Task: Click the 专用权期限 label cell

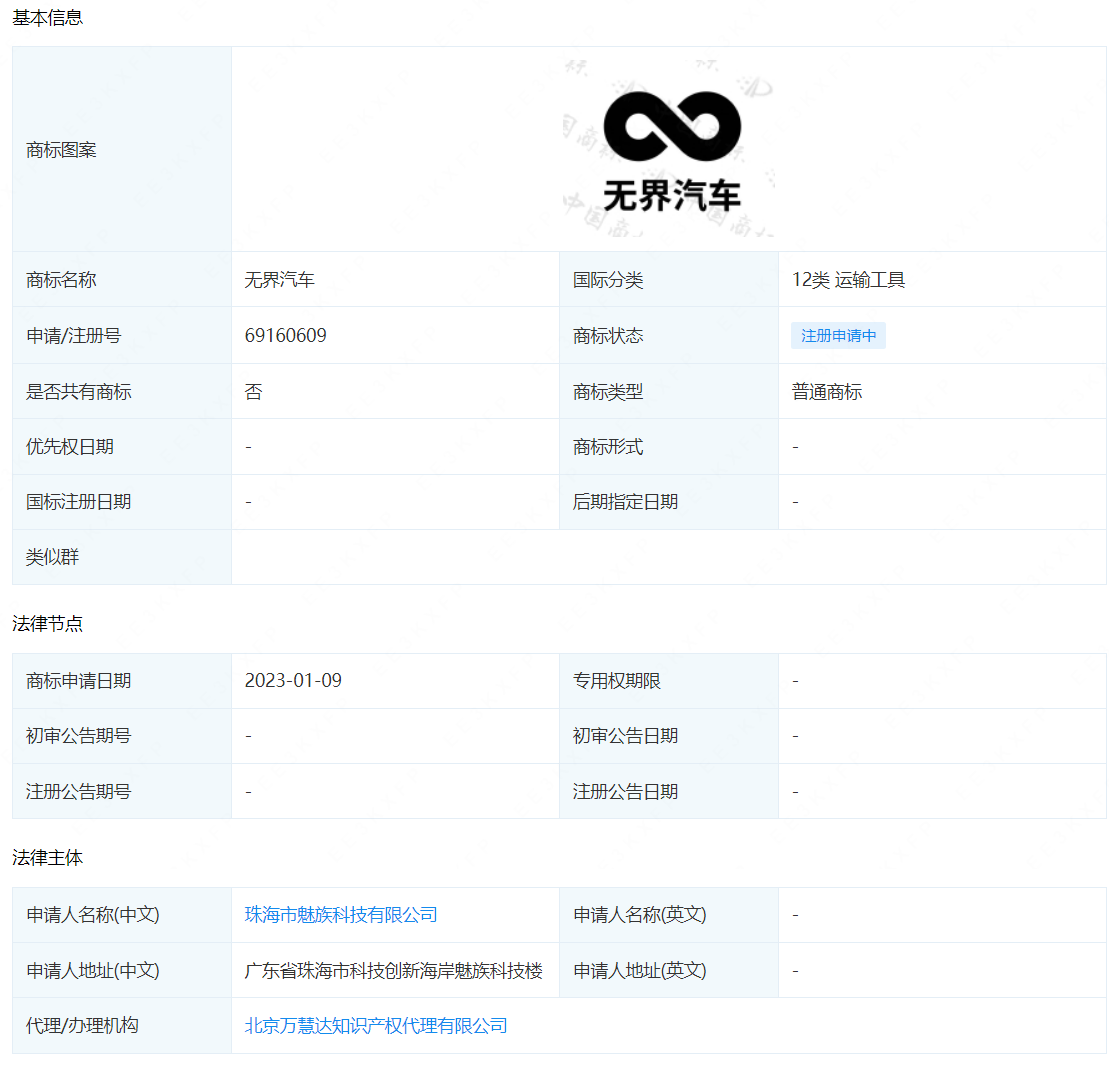Action: [617, 681]
